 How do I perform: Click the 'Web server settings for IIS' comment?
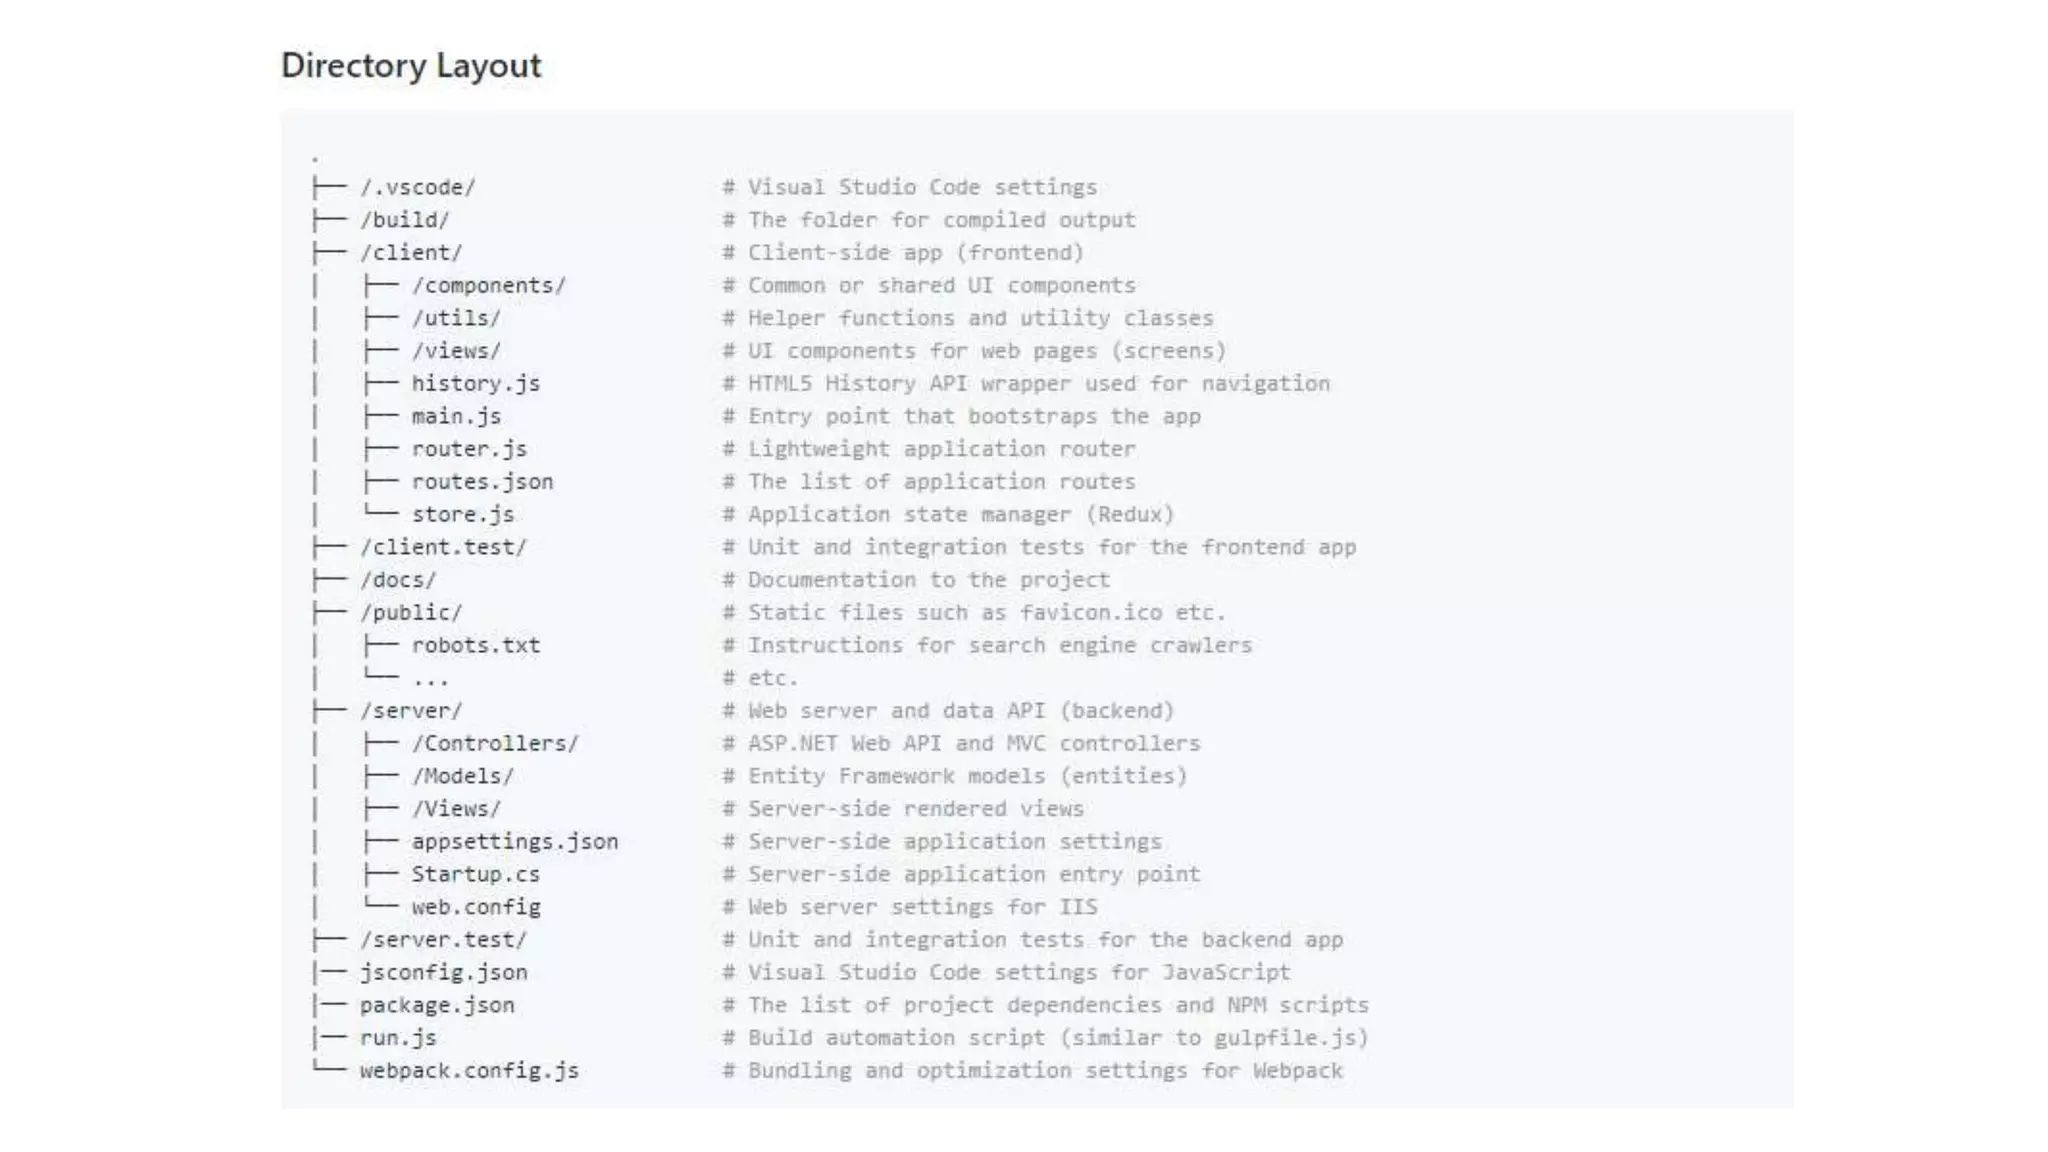tap(922, 907)
